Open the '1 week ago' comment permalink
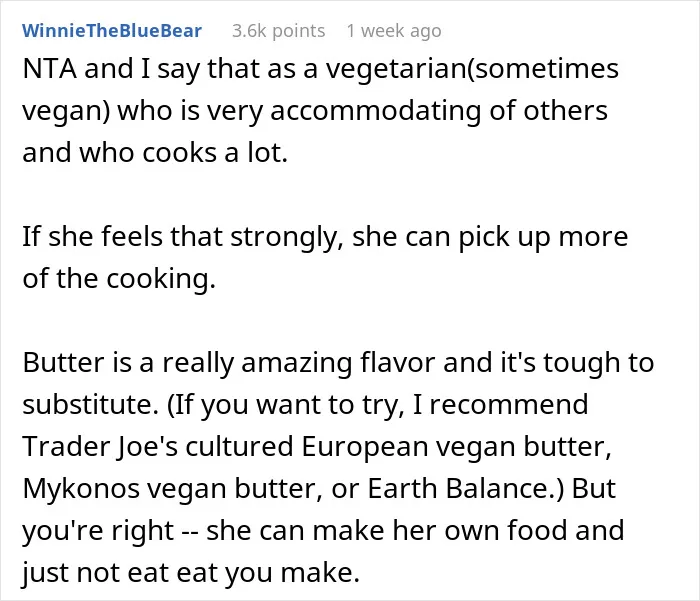 click(x=394, y=31)
